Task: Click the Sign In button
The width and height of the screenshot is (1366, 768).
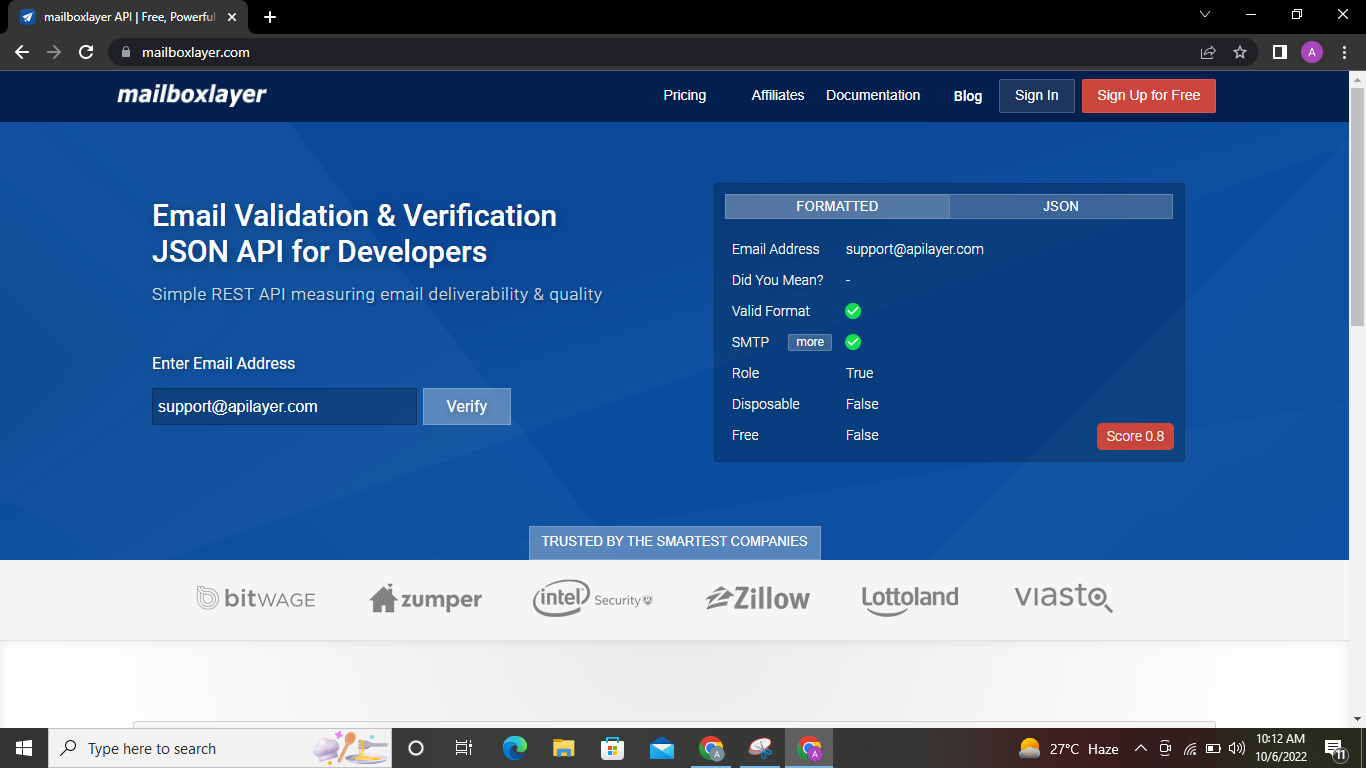Action: pos(1036,96)
